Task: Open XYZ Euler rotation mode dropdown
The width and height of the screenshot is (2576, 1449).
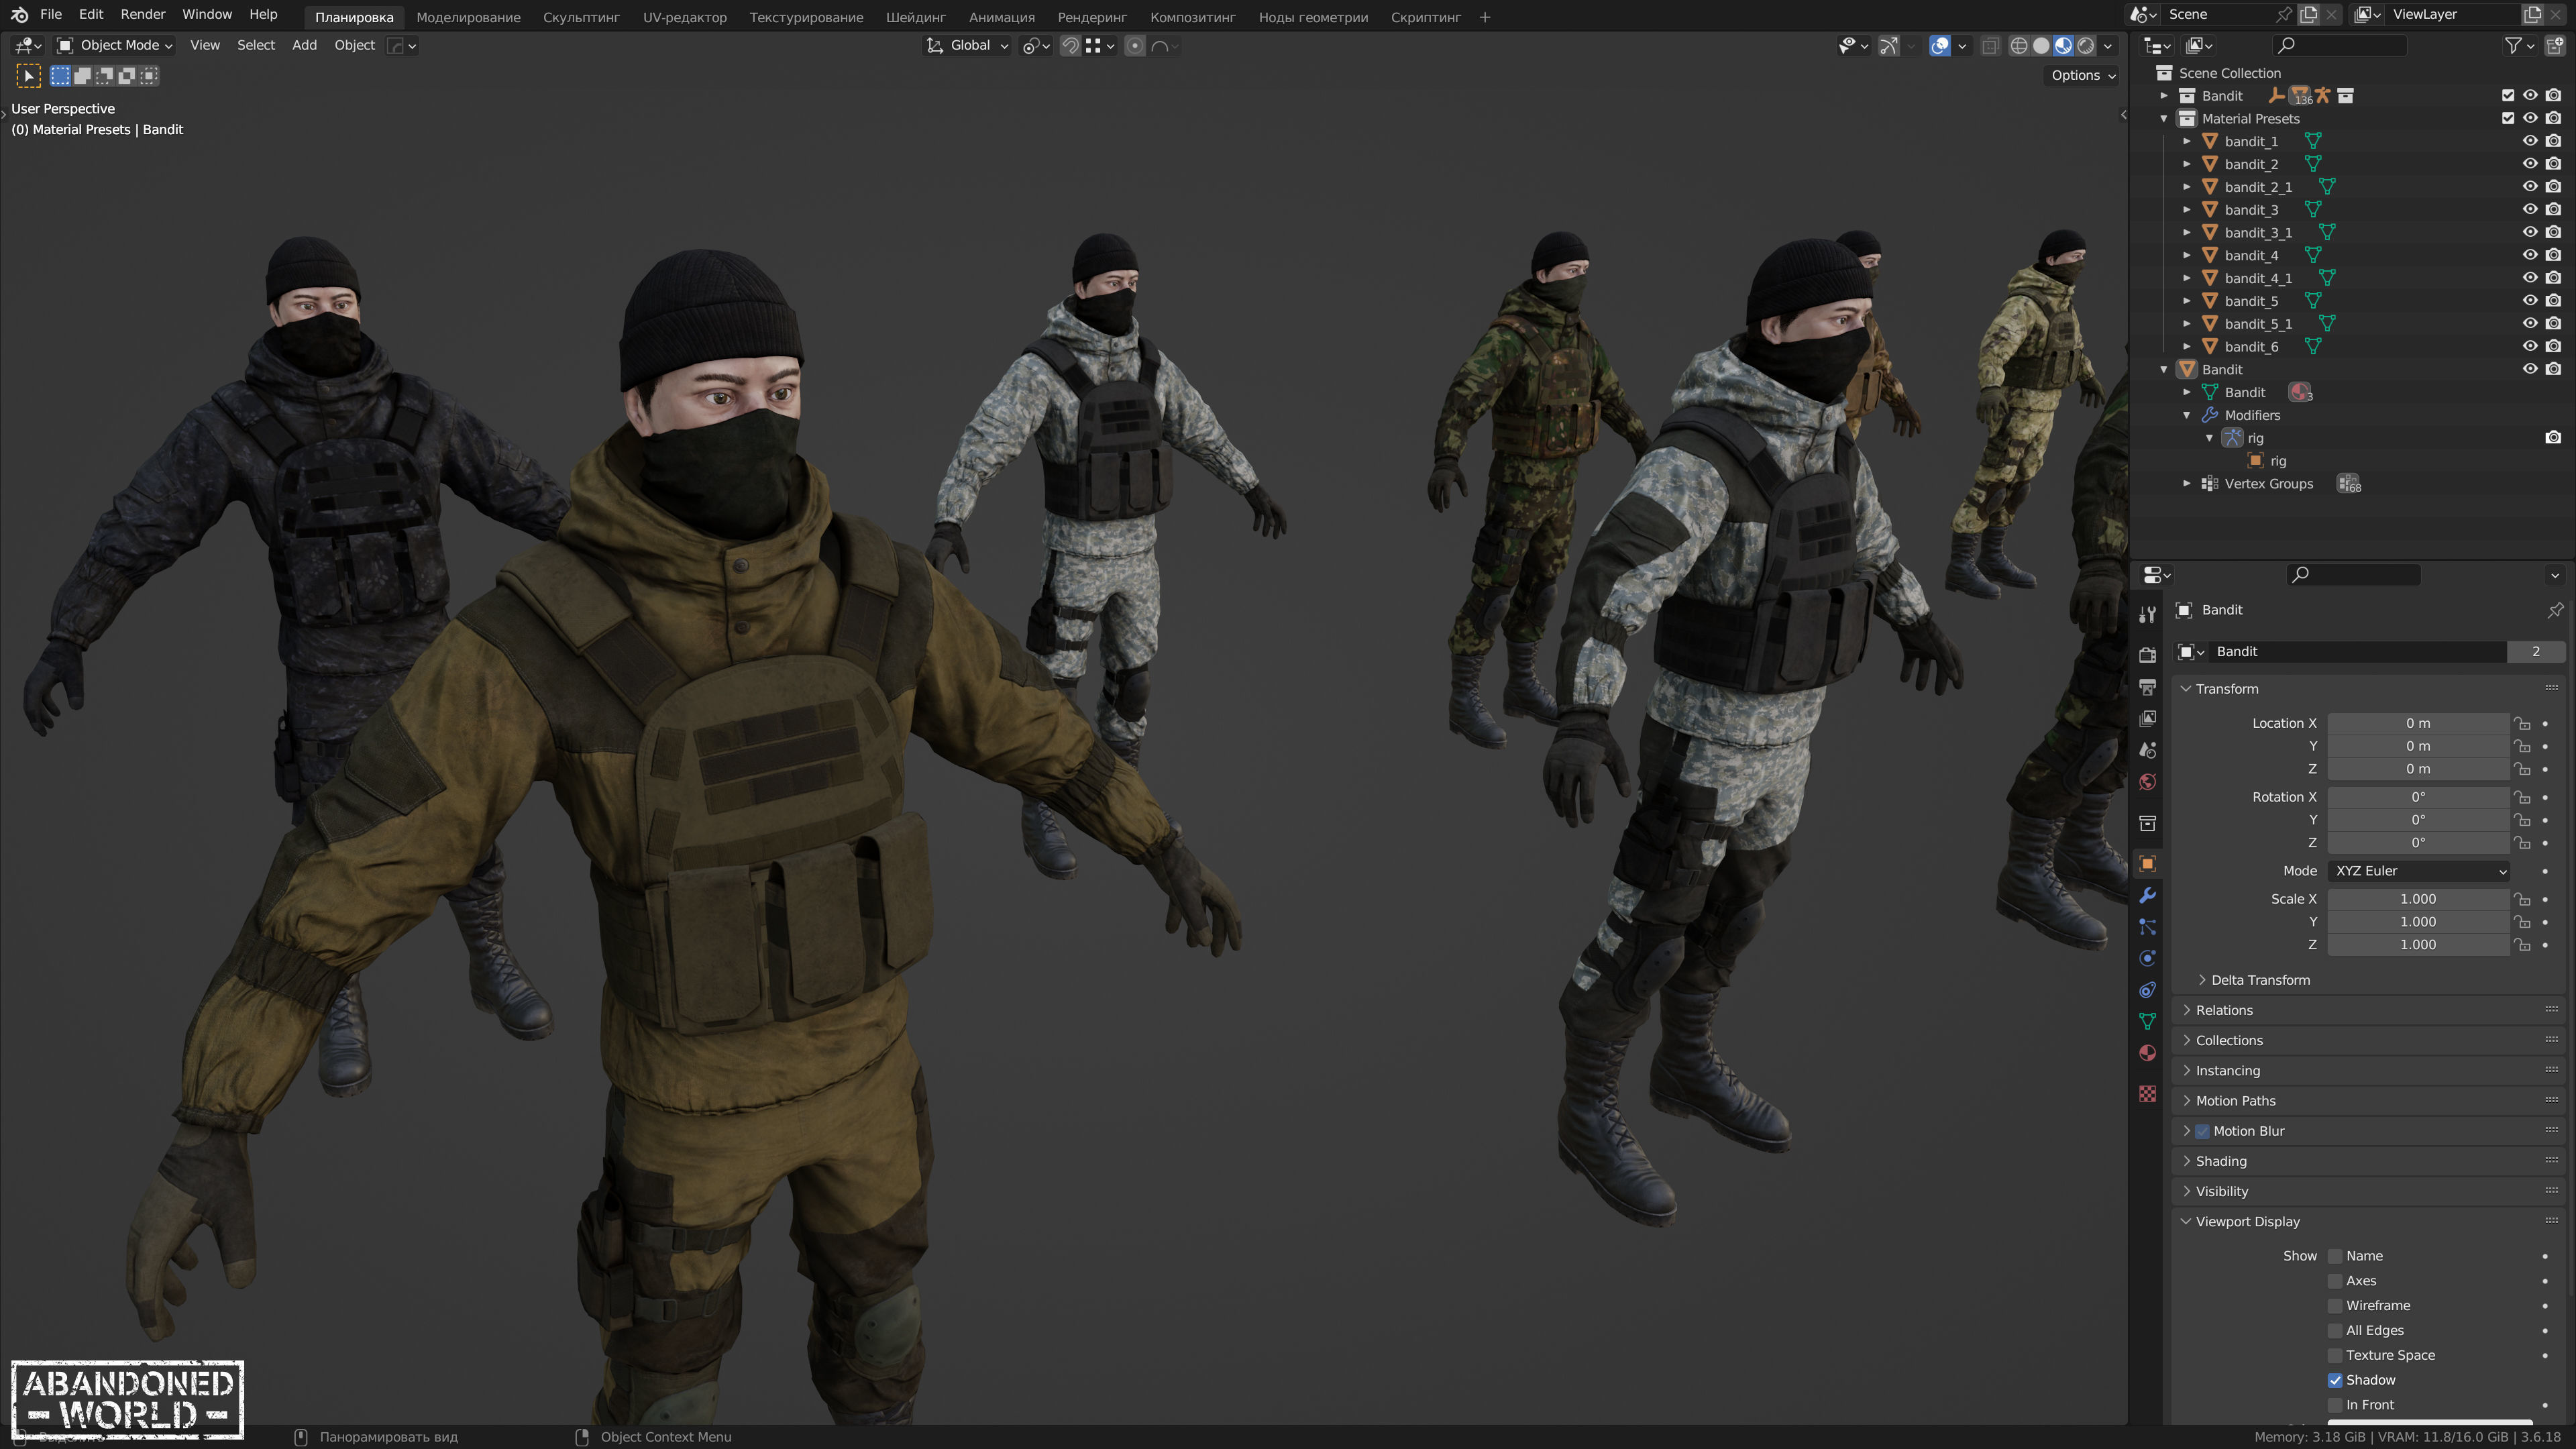Action: 2418,871
